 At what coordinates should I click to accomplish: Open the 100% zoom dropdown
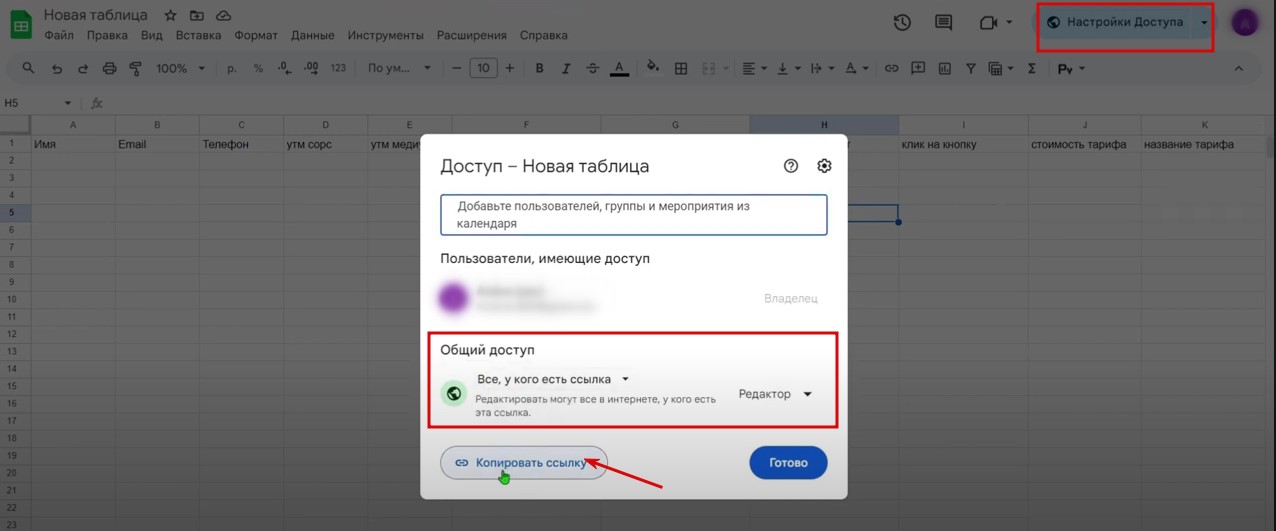180,68
